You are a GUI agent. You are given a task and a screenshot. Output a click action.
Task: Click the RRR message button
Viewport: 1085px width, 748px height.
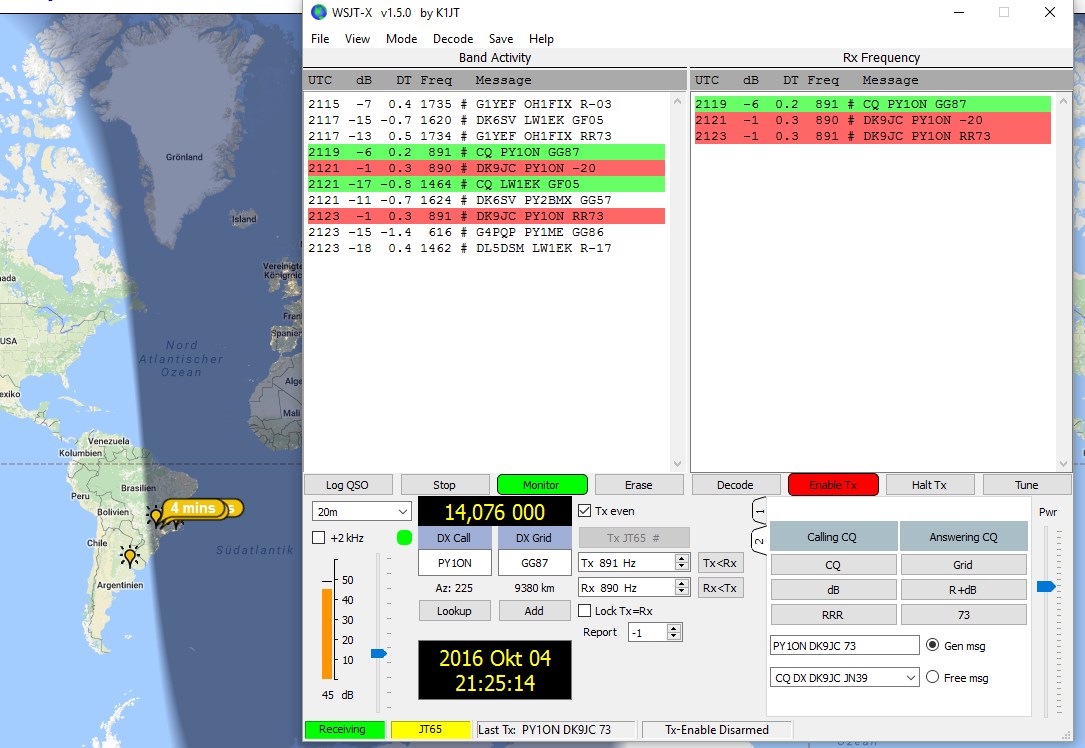(x=833, y=614)
